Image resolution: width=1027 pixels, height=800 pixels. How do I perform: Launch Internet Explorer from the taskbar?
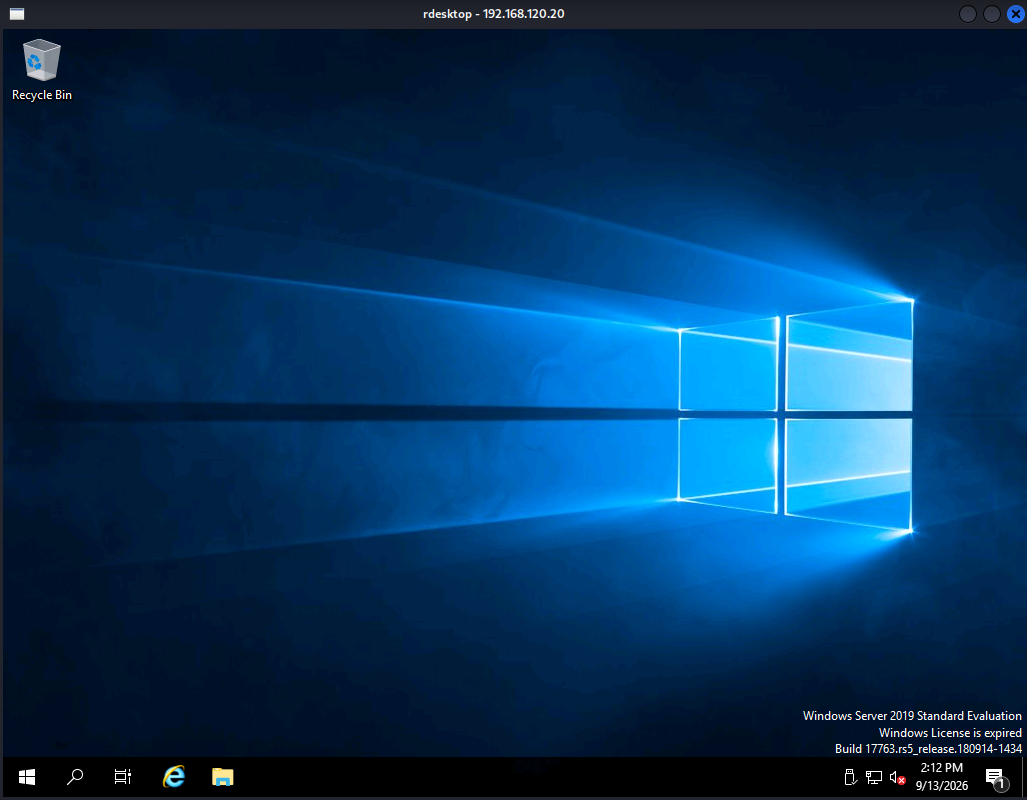pos(174,777)
